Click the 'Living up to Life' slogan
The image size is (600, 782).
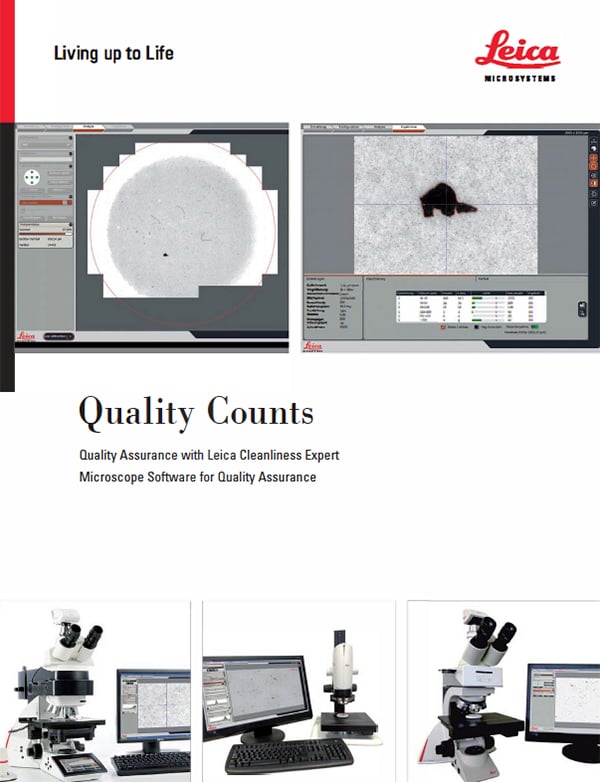click(x=114, y=53)
